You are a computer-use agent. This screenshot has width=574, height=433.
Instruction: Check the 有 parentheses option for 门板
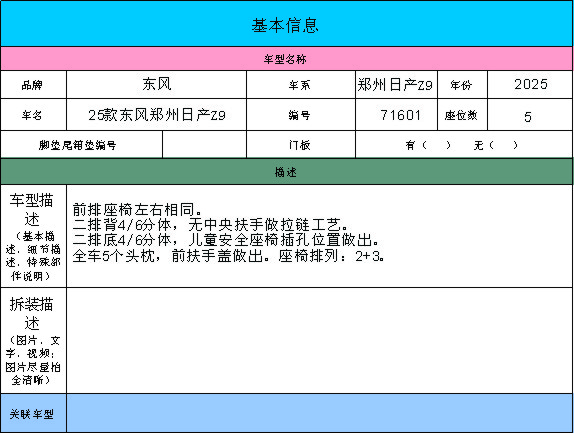(x=436, y=145)
